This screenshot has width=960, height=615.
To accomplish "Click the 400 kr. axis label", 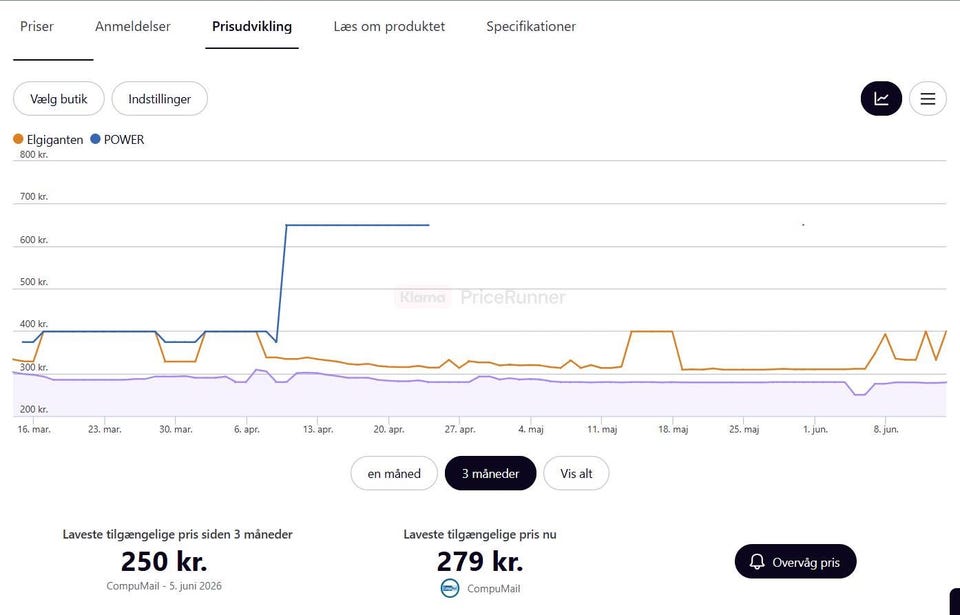I will [34, 324].
